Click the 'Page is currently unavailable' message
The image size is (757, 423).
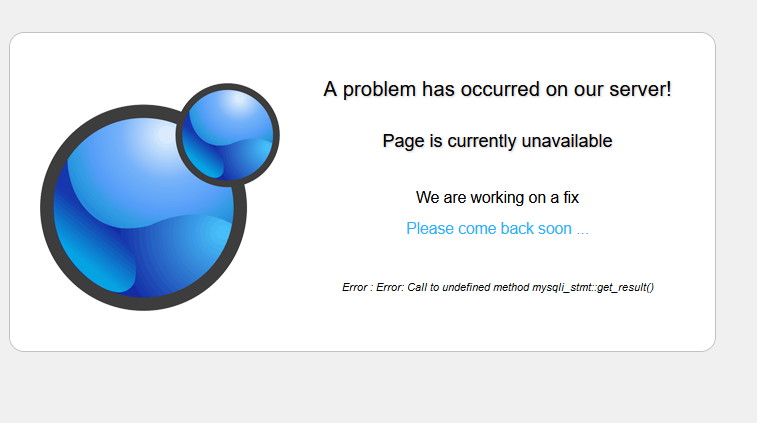497,141
